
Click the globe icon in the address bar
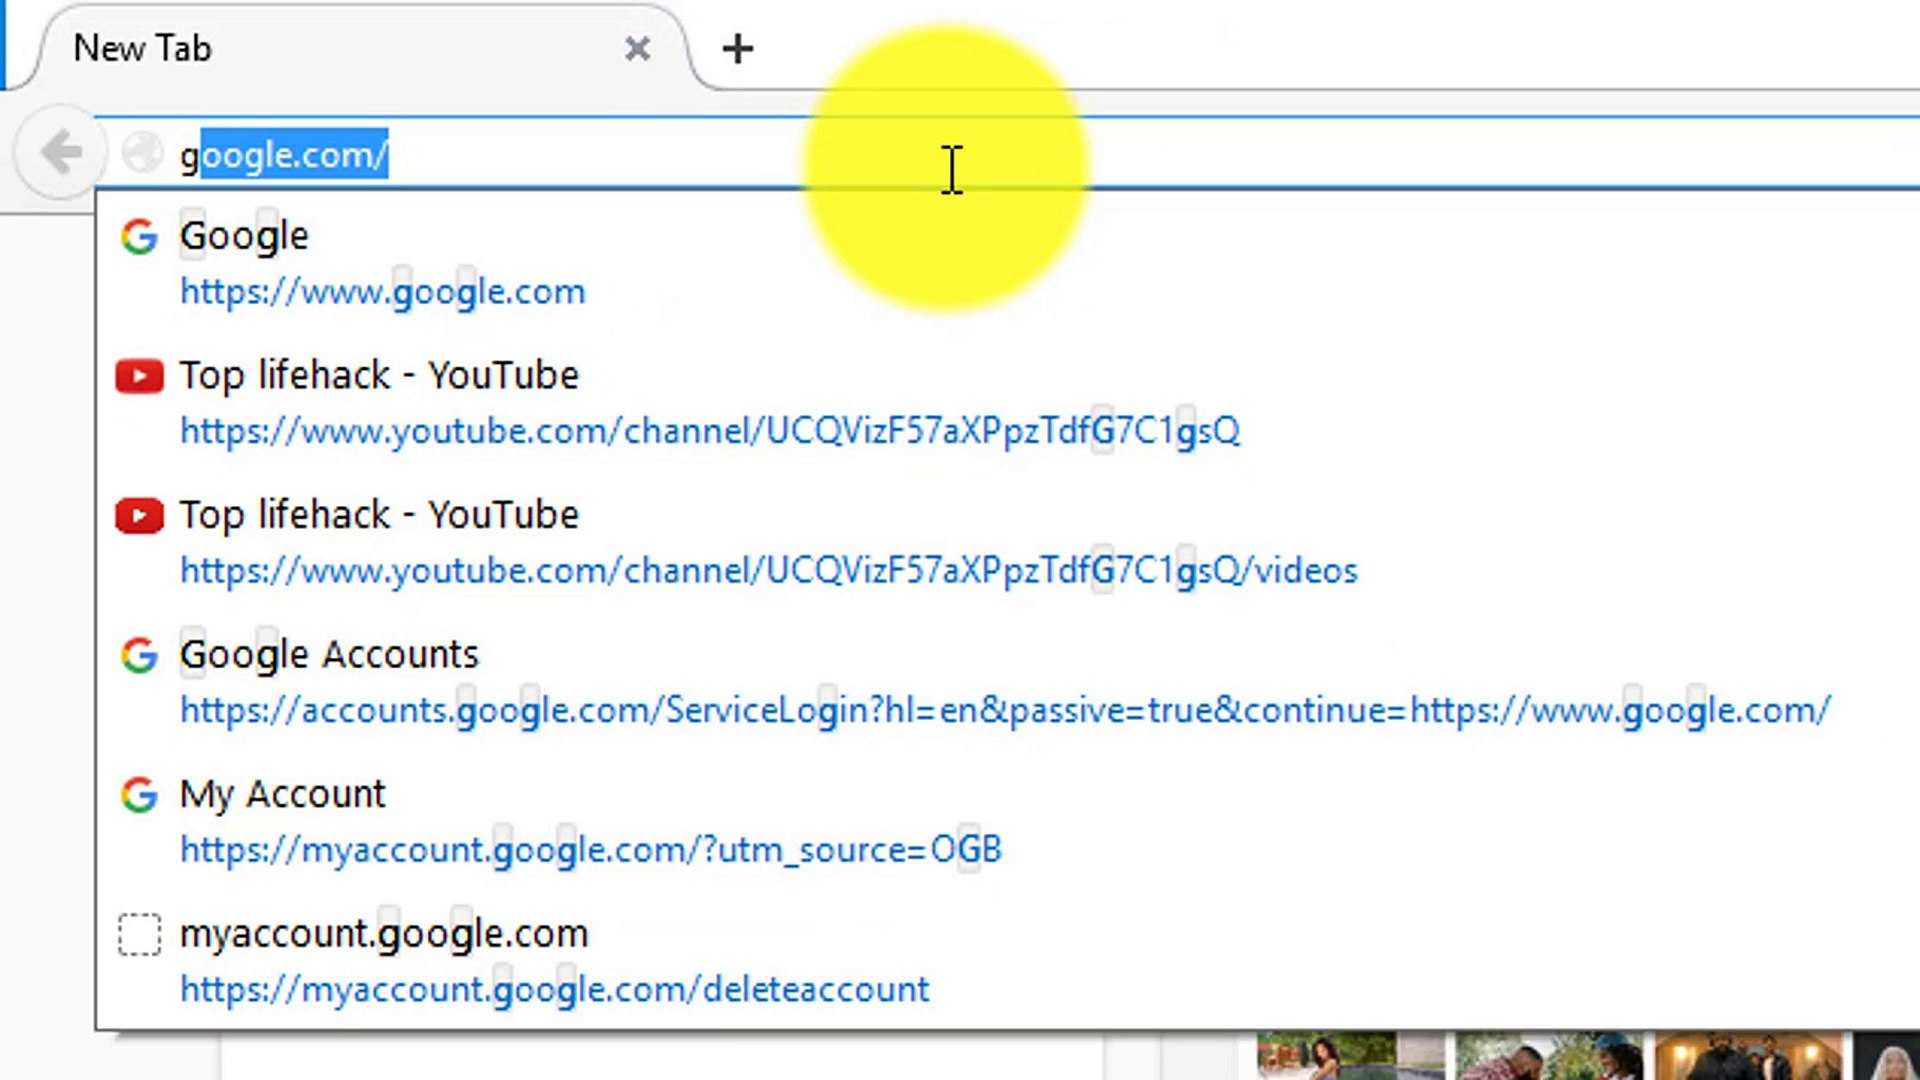tap(141, 152)
